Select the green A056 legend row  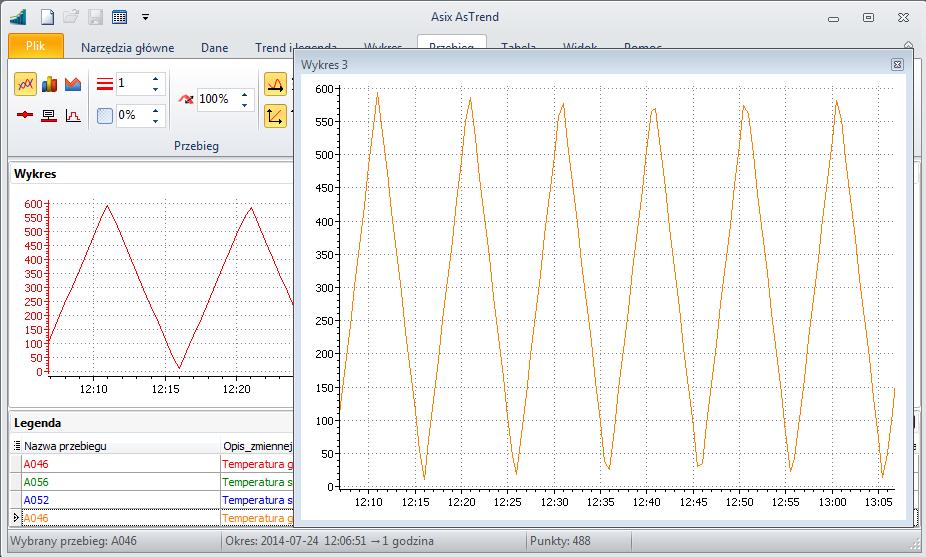[x=121, y=482]
